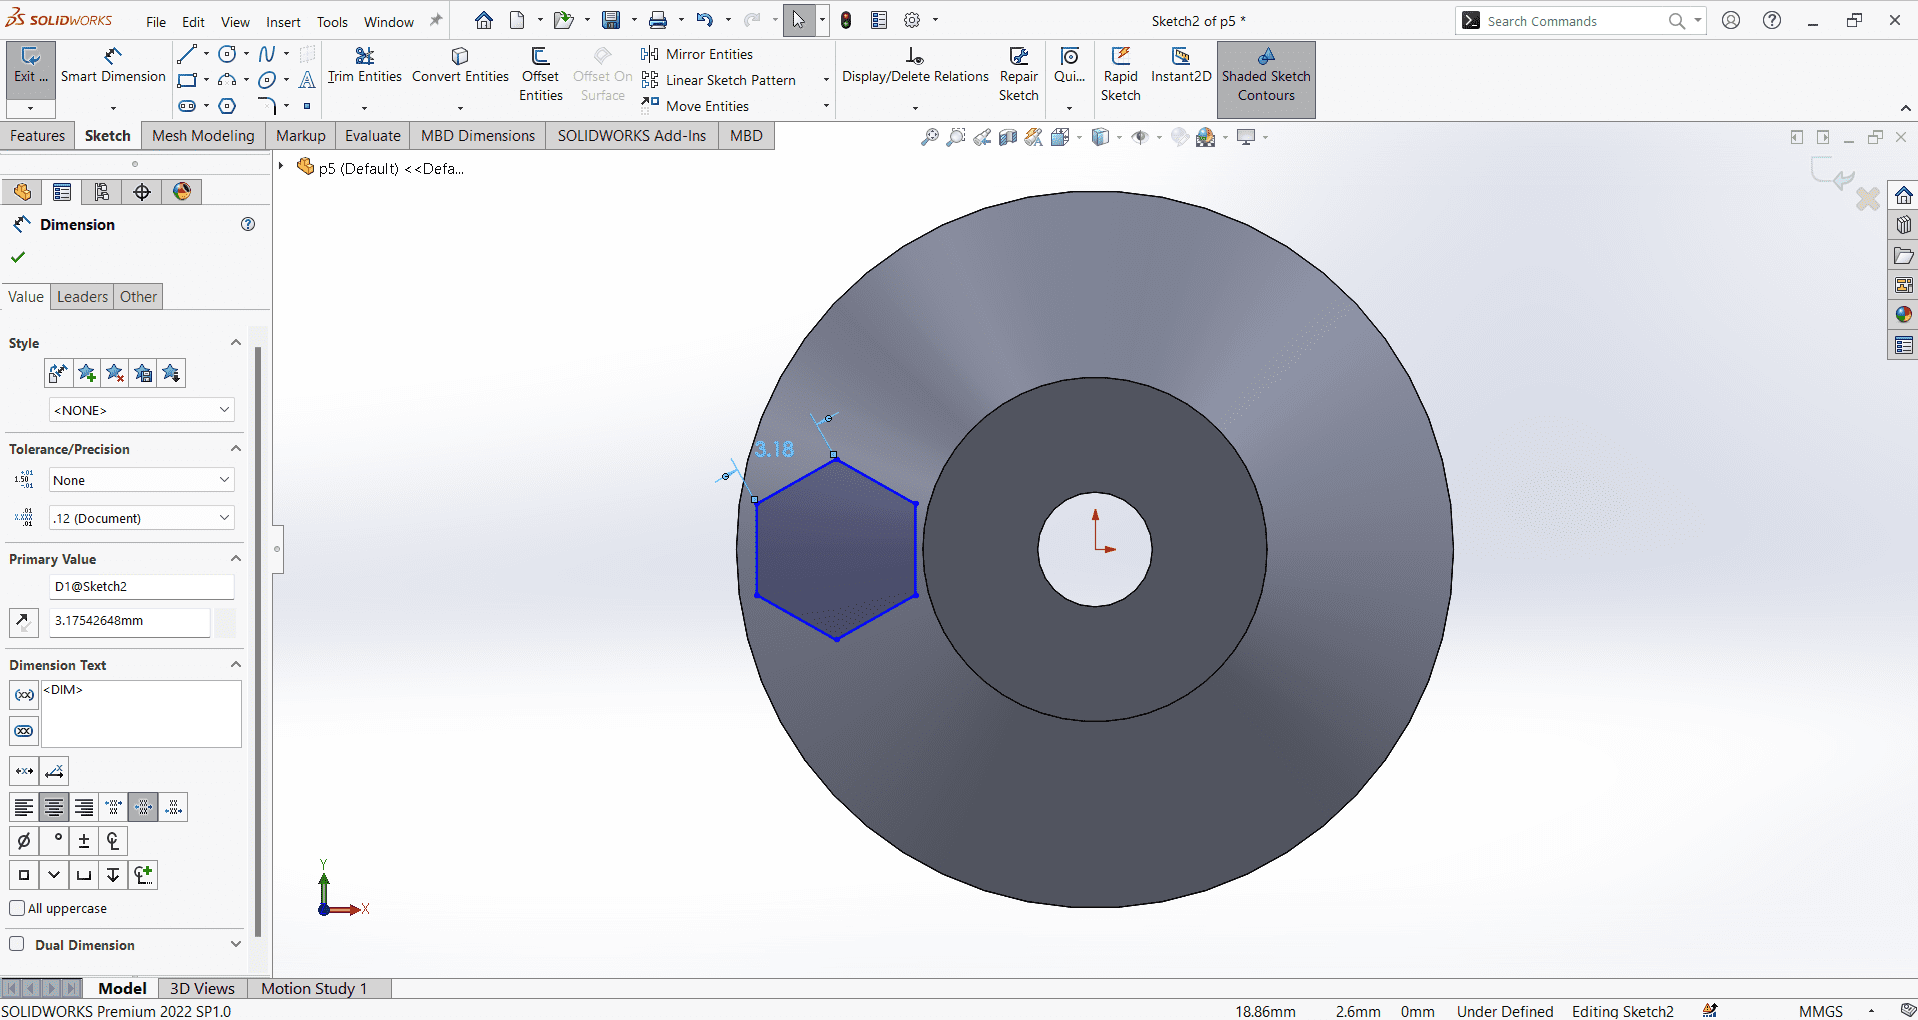Select the Straight Slot tool

coord(187,106)
